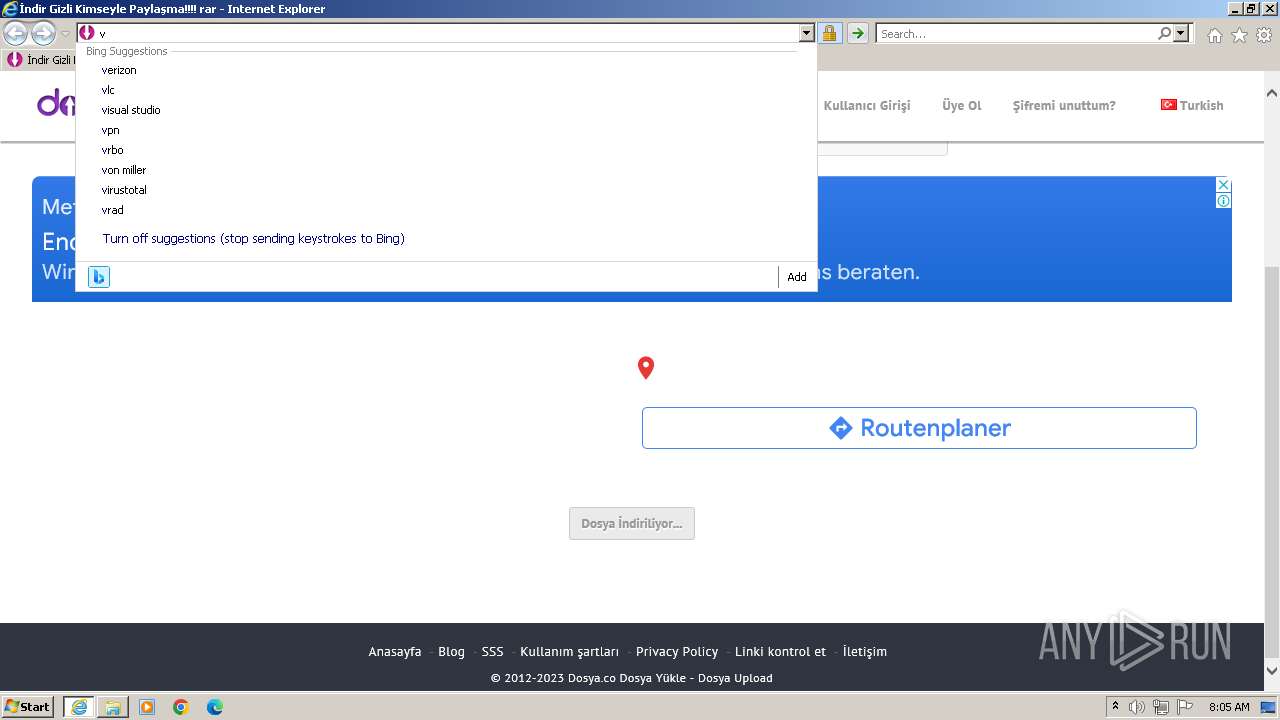
Task: Click the Turkish flag icon
Action: coord(1168,105)
